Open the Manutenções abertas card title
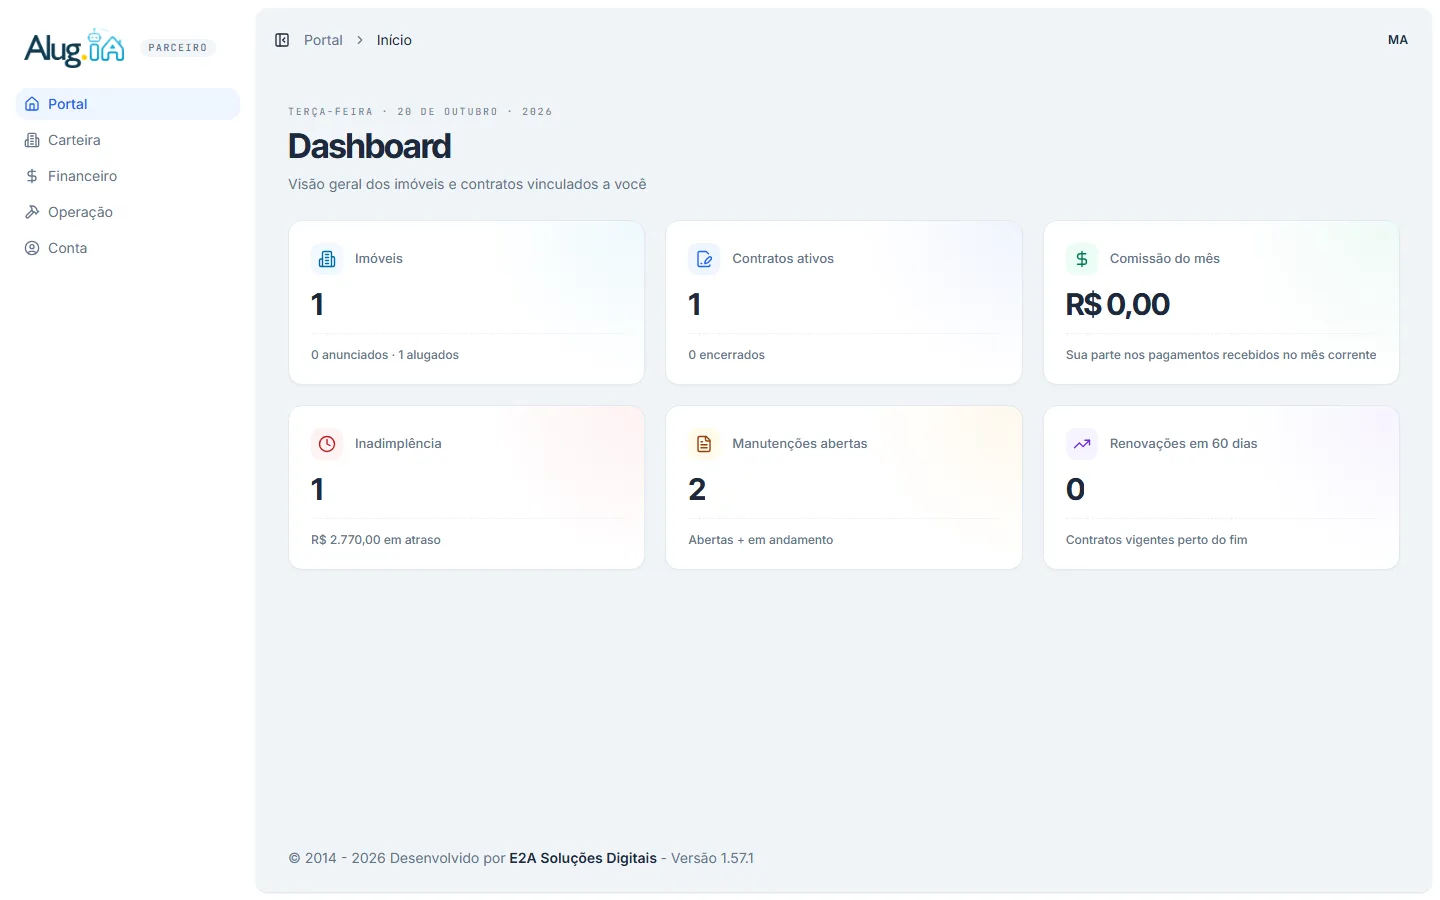The image size is (1440, 900). coord(800,444)
